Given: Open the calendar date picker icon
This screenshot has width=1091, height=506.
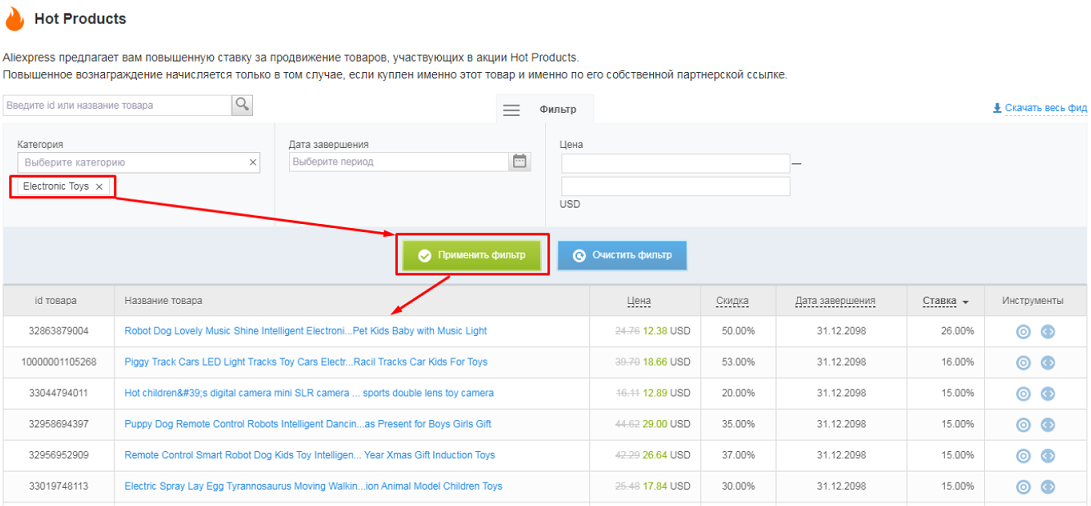Looking at the screenshot, I should pos(520,161).
